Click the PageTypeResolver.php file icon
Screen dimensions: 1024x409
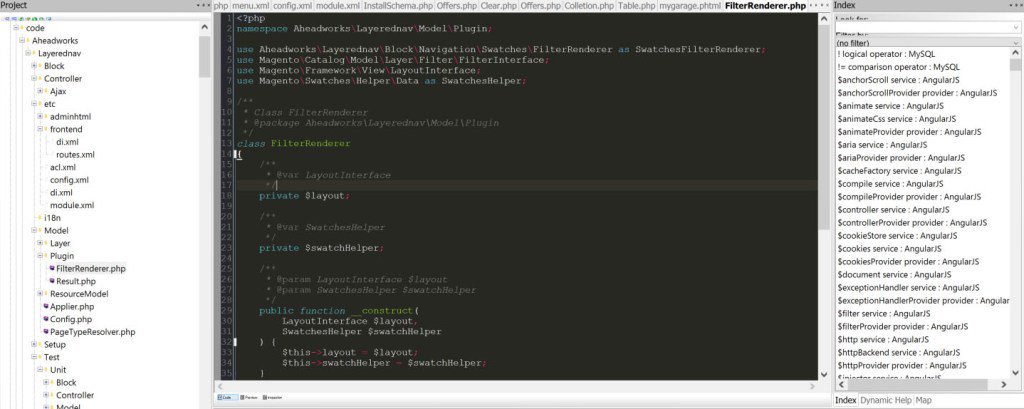(46, 332)
